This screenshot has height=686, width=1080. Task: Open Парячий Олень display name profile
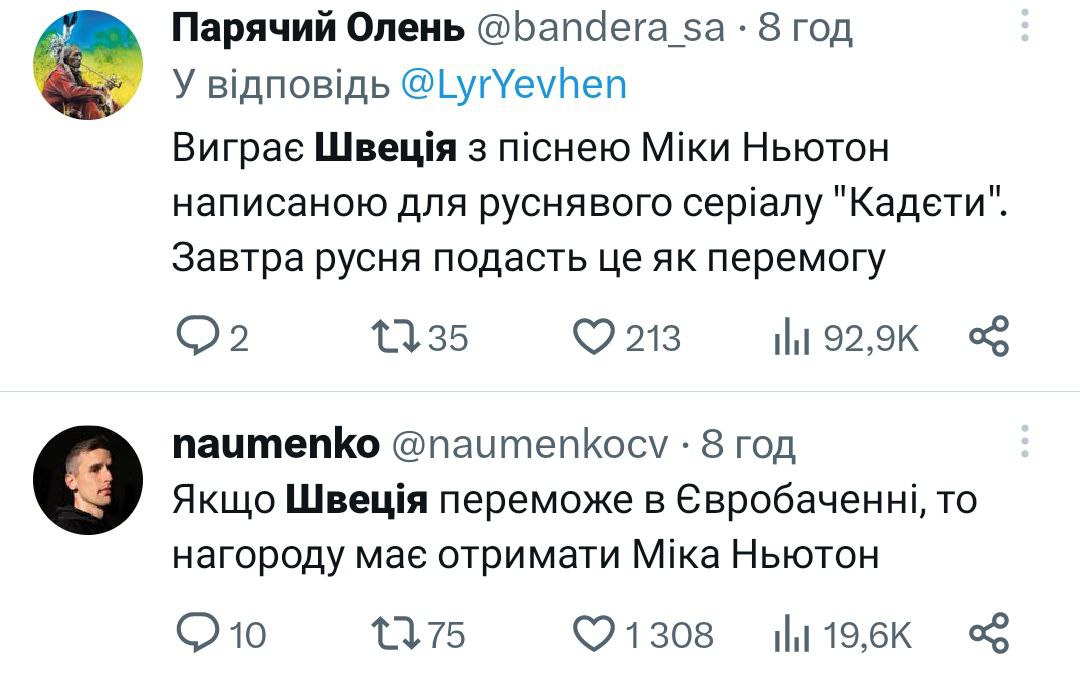[x=318, y=30]
